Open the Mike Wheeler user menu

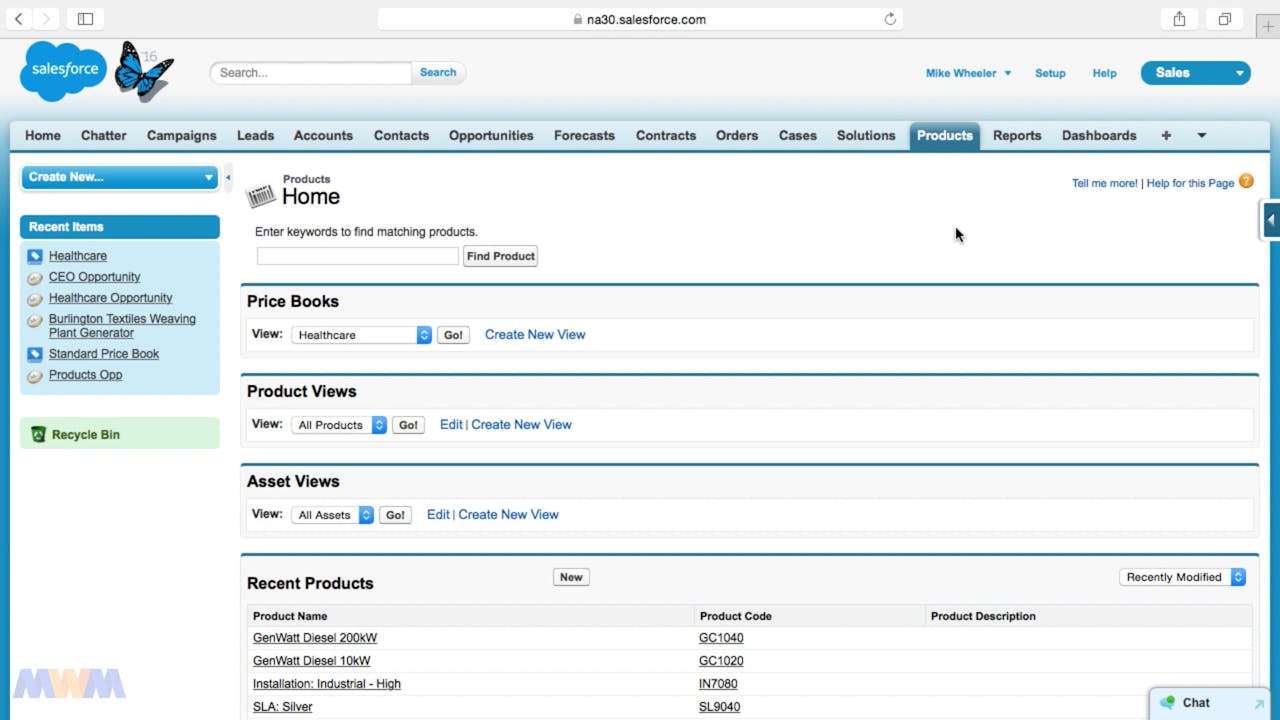[x=968, y=73]
